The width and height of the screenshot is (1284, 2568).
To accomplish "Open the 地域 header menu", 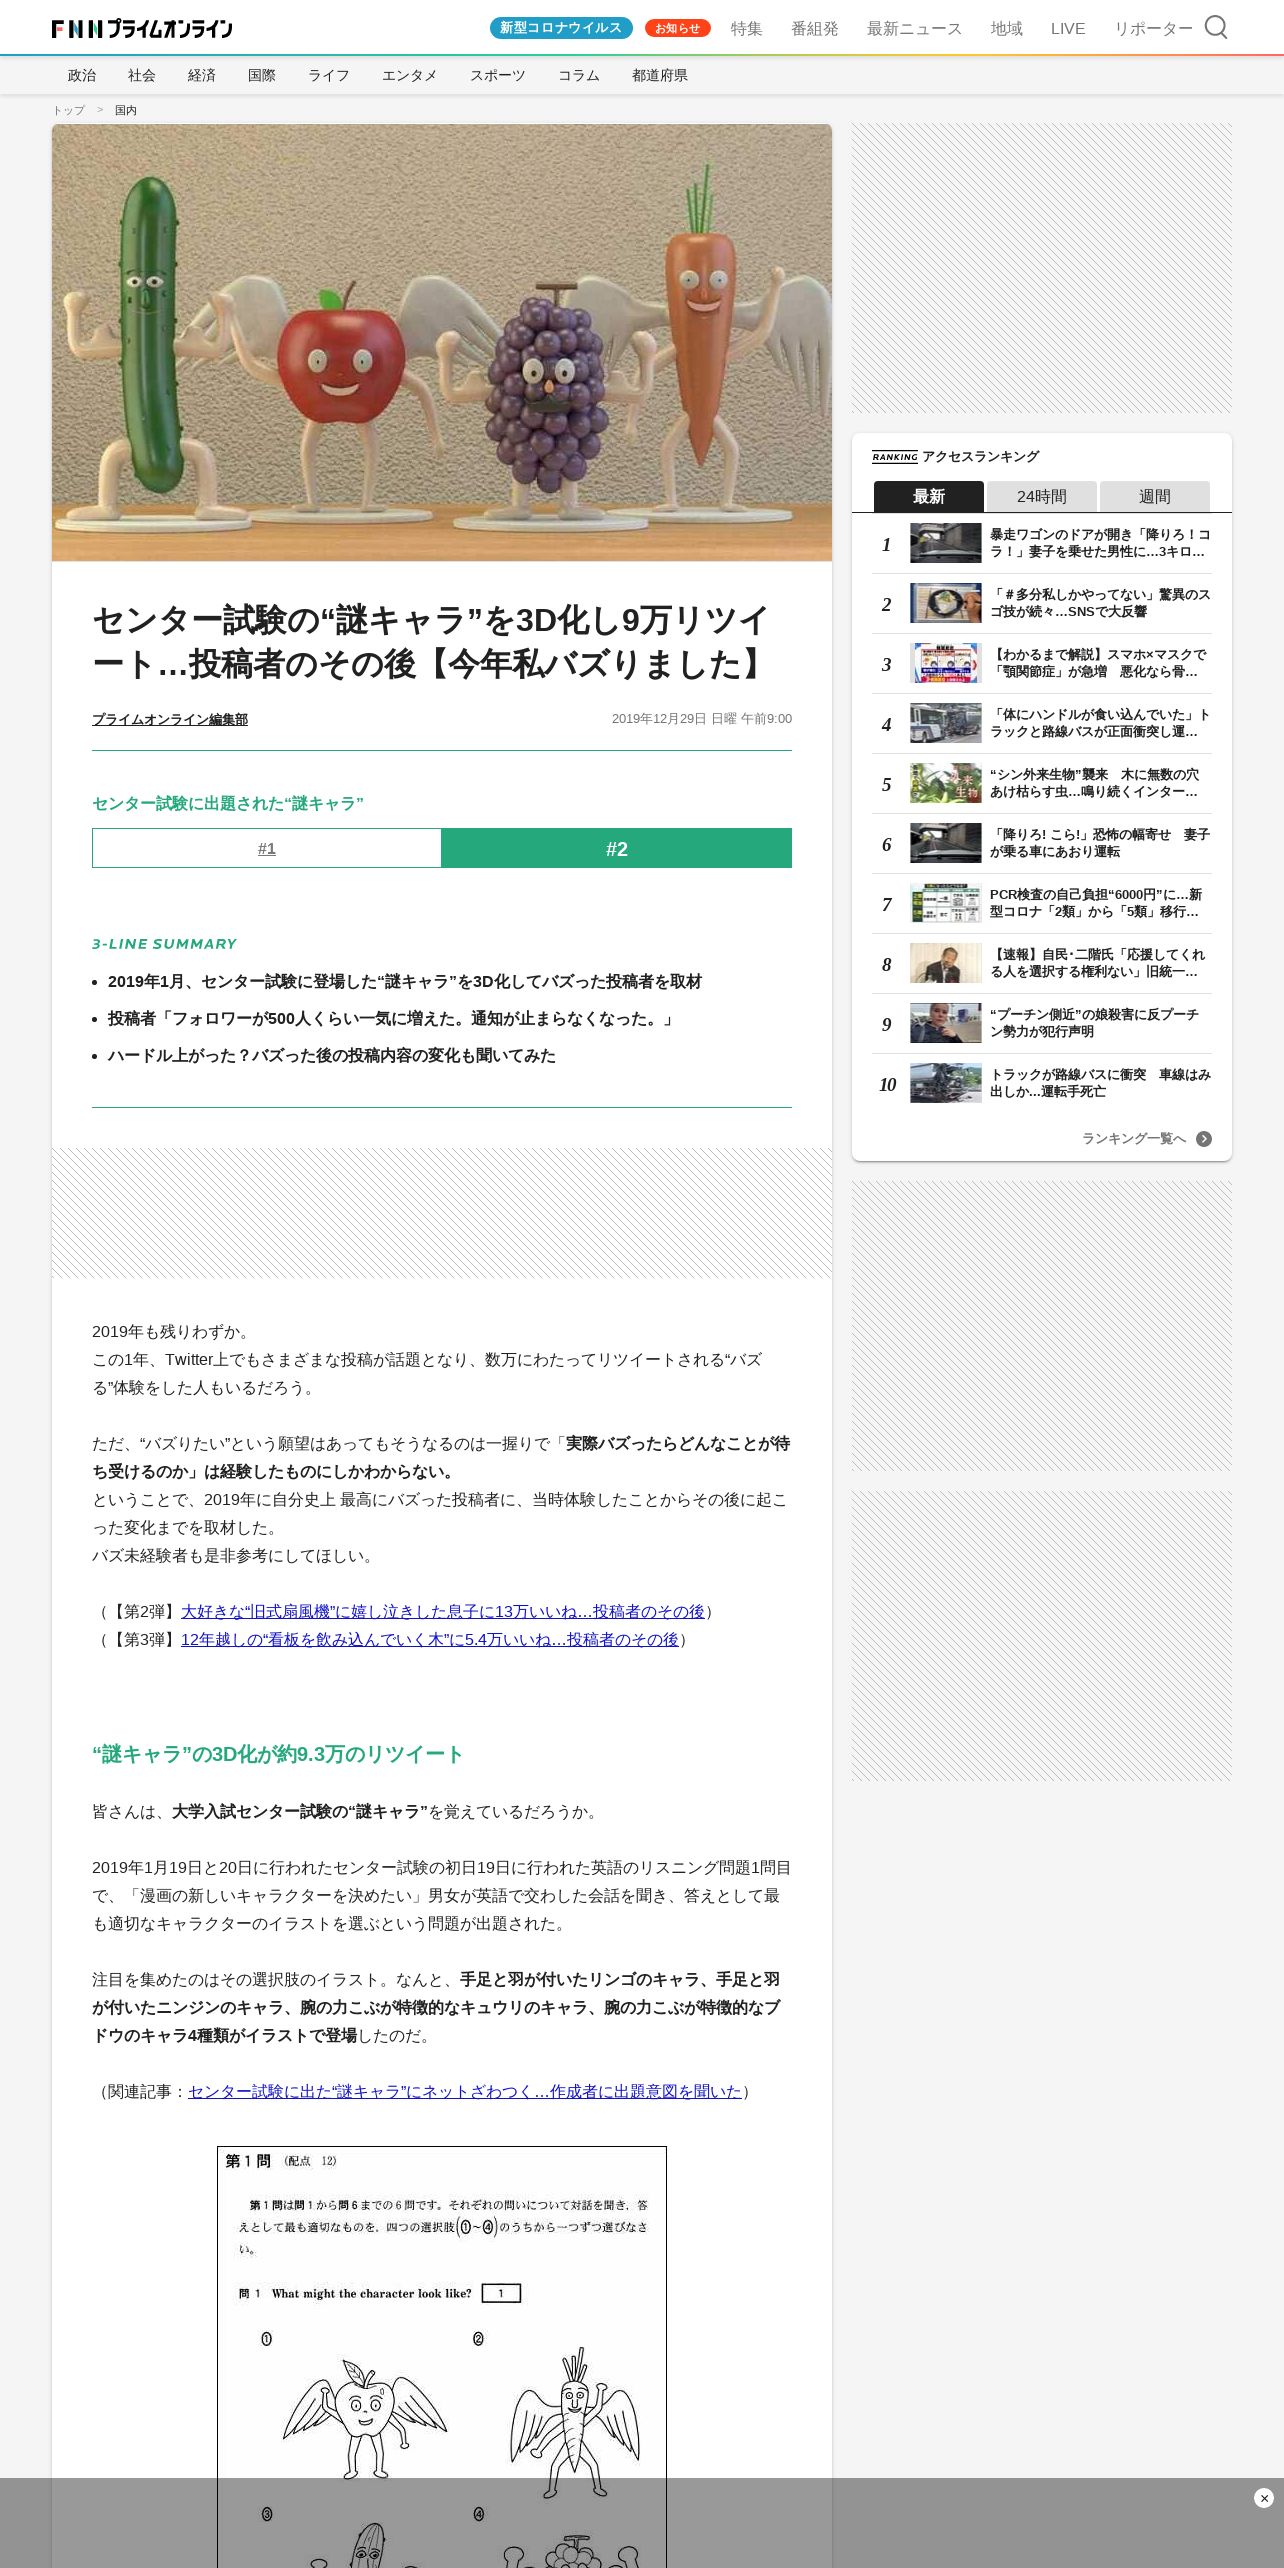I will tap(1006, 28).
